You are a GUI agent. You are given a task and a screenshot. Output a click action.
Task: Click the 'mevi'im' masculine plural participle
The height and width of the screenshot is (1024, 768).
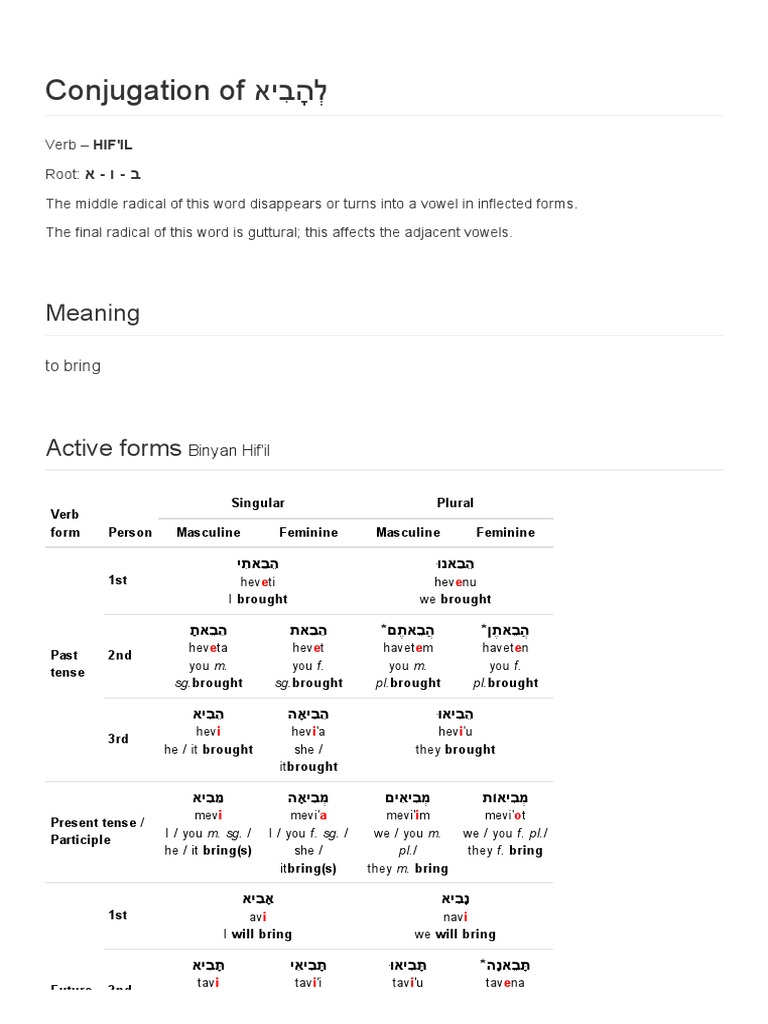pyautogui.click(x=406, y=815)
